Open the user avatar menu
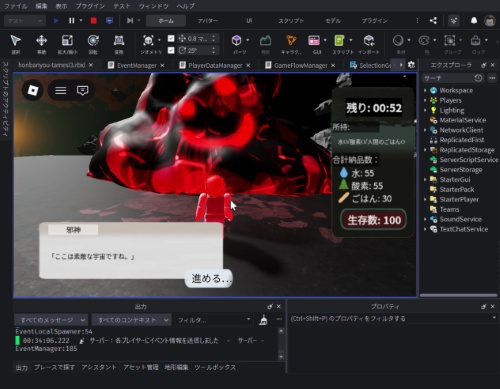 (490, 21)
